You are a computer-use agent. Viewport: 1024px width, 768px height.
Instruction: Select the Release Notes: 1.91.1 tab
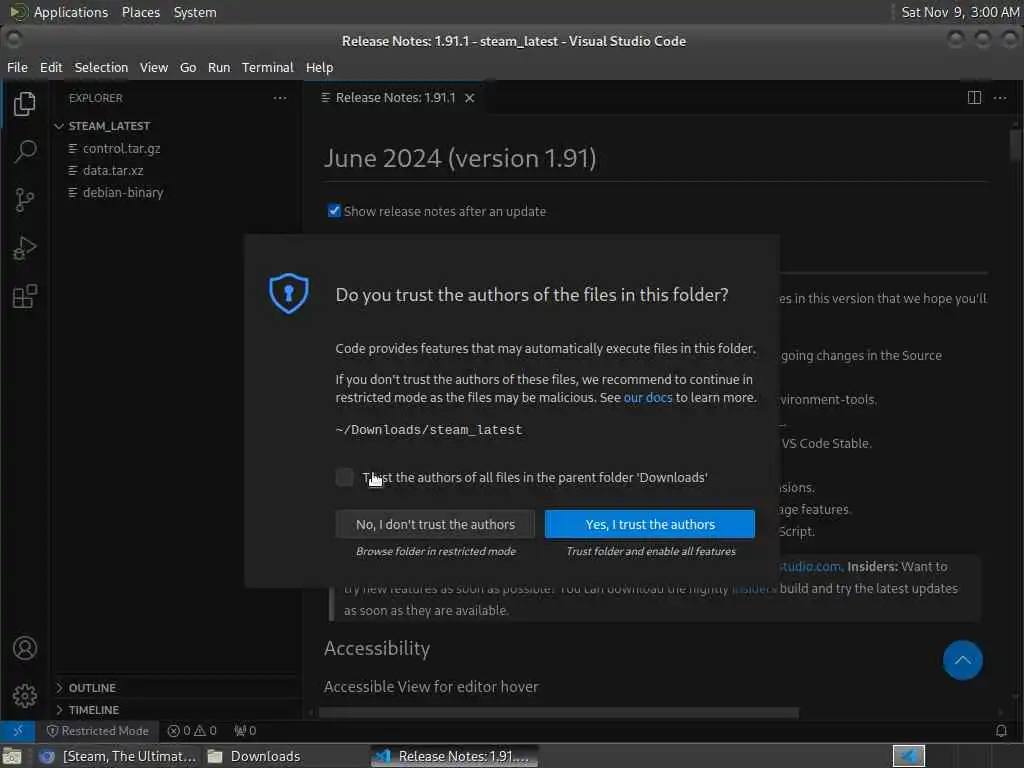(395, 98)
